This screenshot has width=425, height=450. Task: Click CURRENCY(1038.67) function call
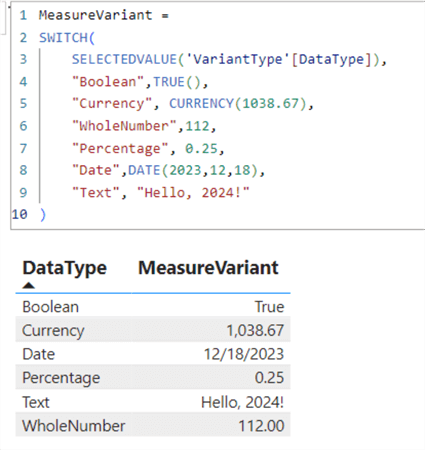click(238, 103)
